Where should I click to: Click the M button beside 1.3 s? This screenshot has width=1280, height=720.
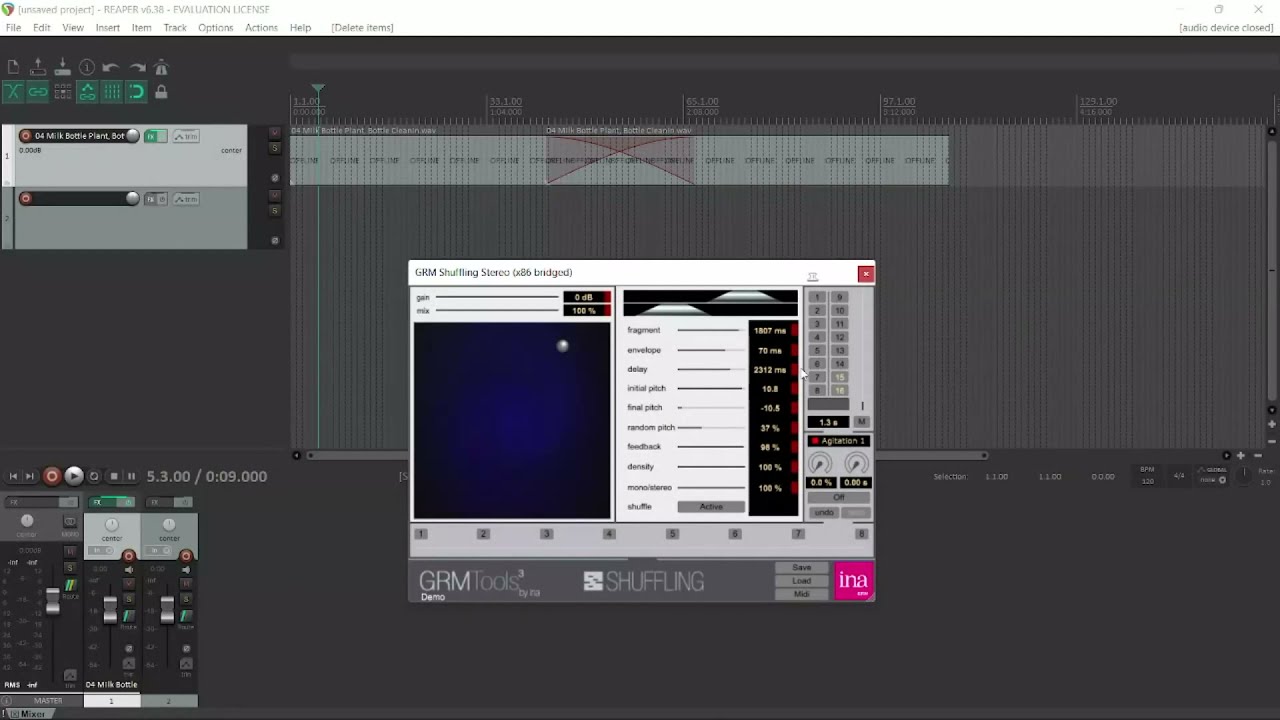click(861, 422)
